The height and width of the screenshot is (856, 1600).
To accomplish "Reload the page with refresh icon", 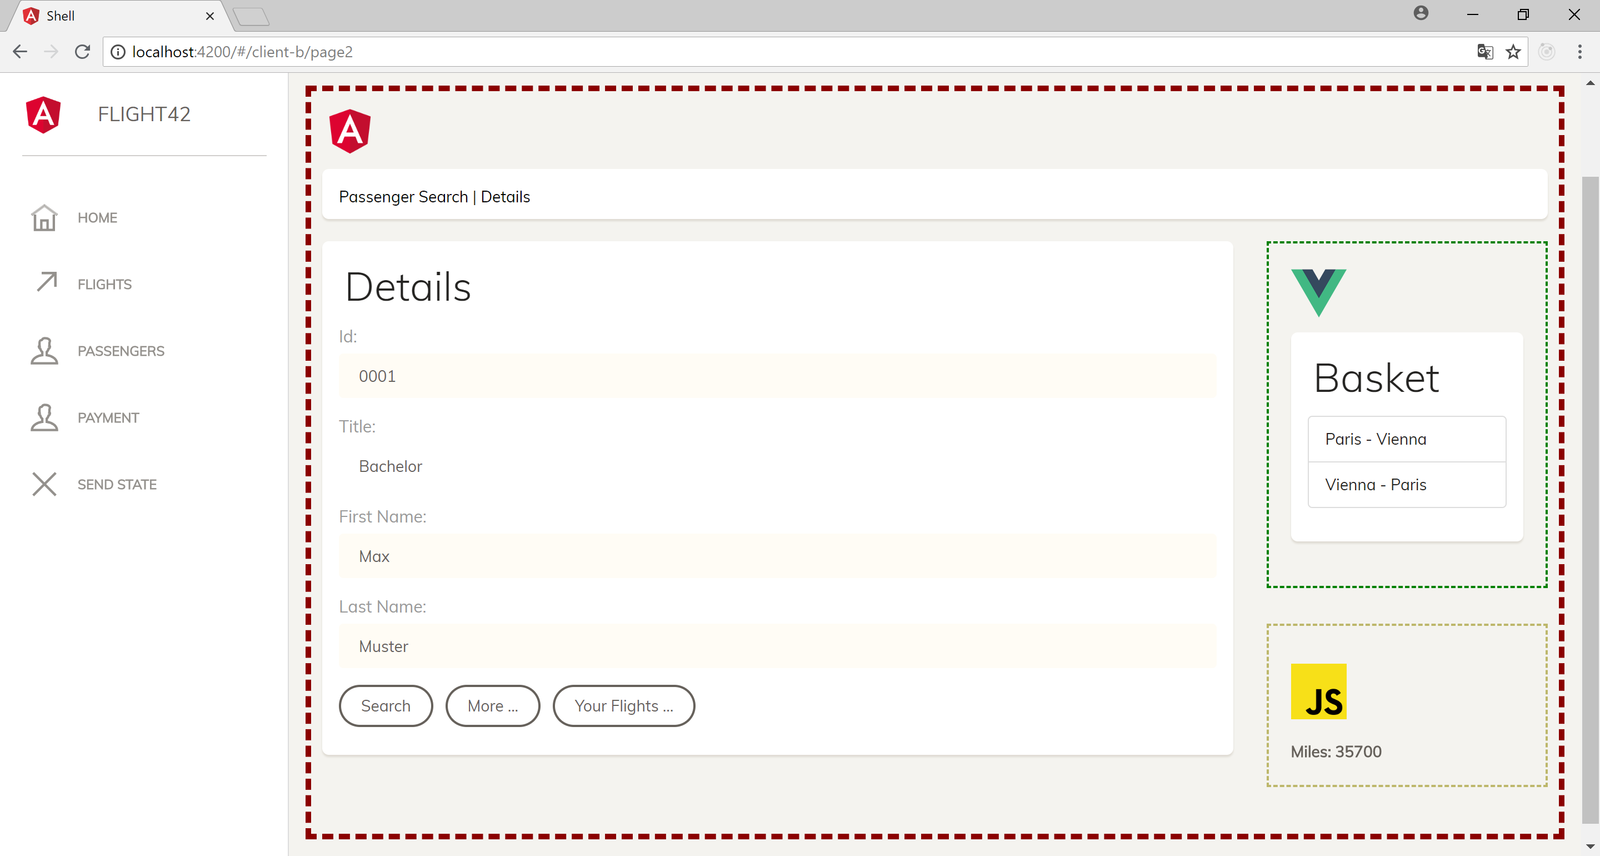I will (82, 52).
